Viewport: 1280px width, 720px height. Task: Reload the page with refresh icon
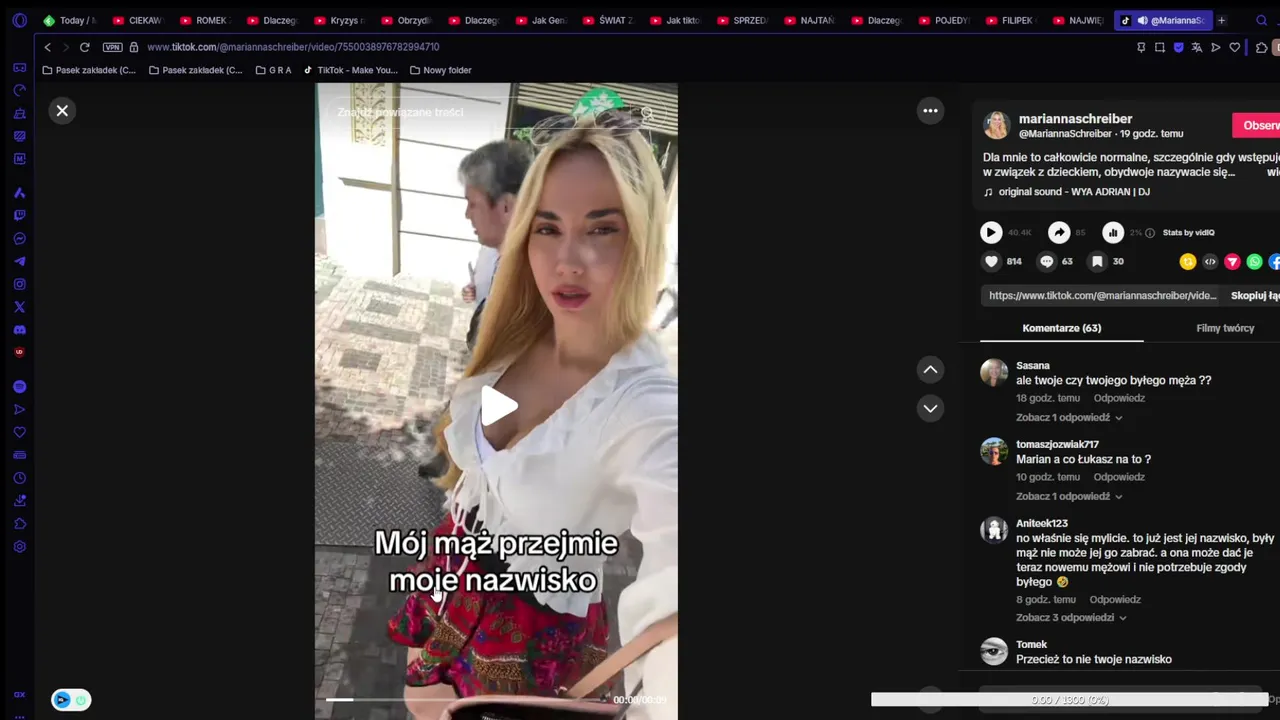click(x=85, y=47)
